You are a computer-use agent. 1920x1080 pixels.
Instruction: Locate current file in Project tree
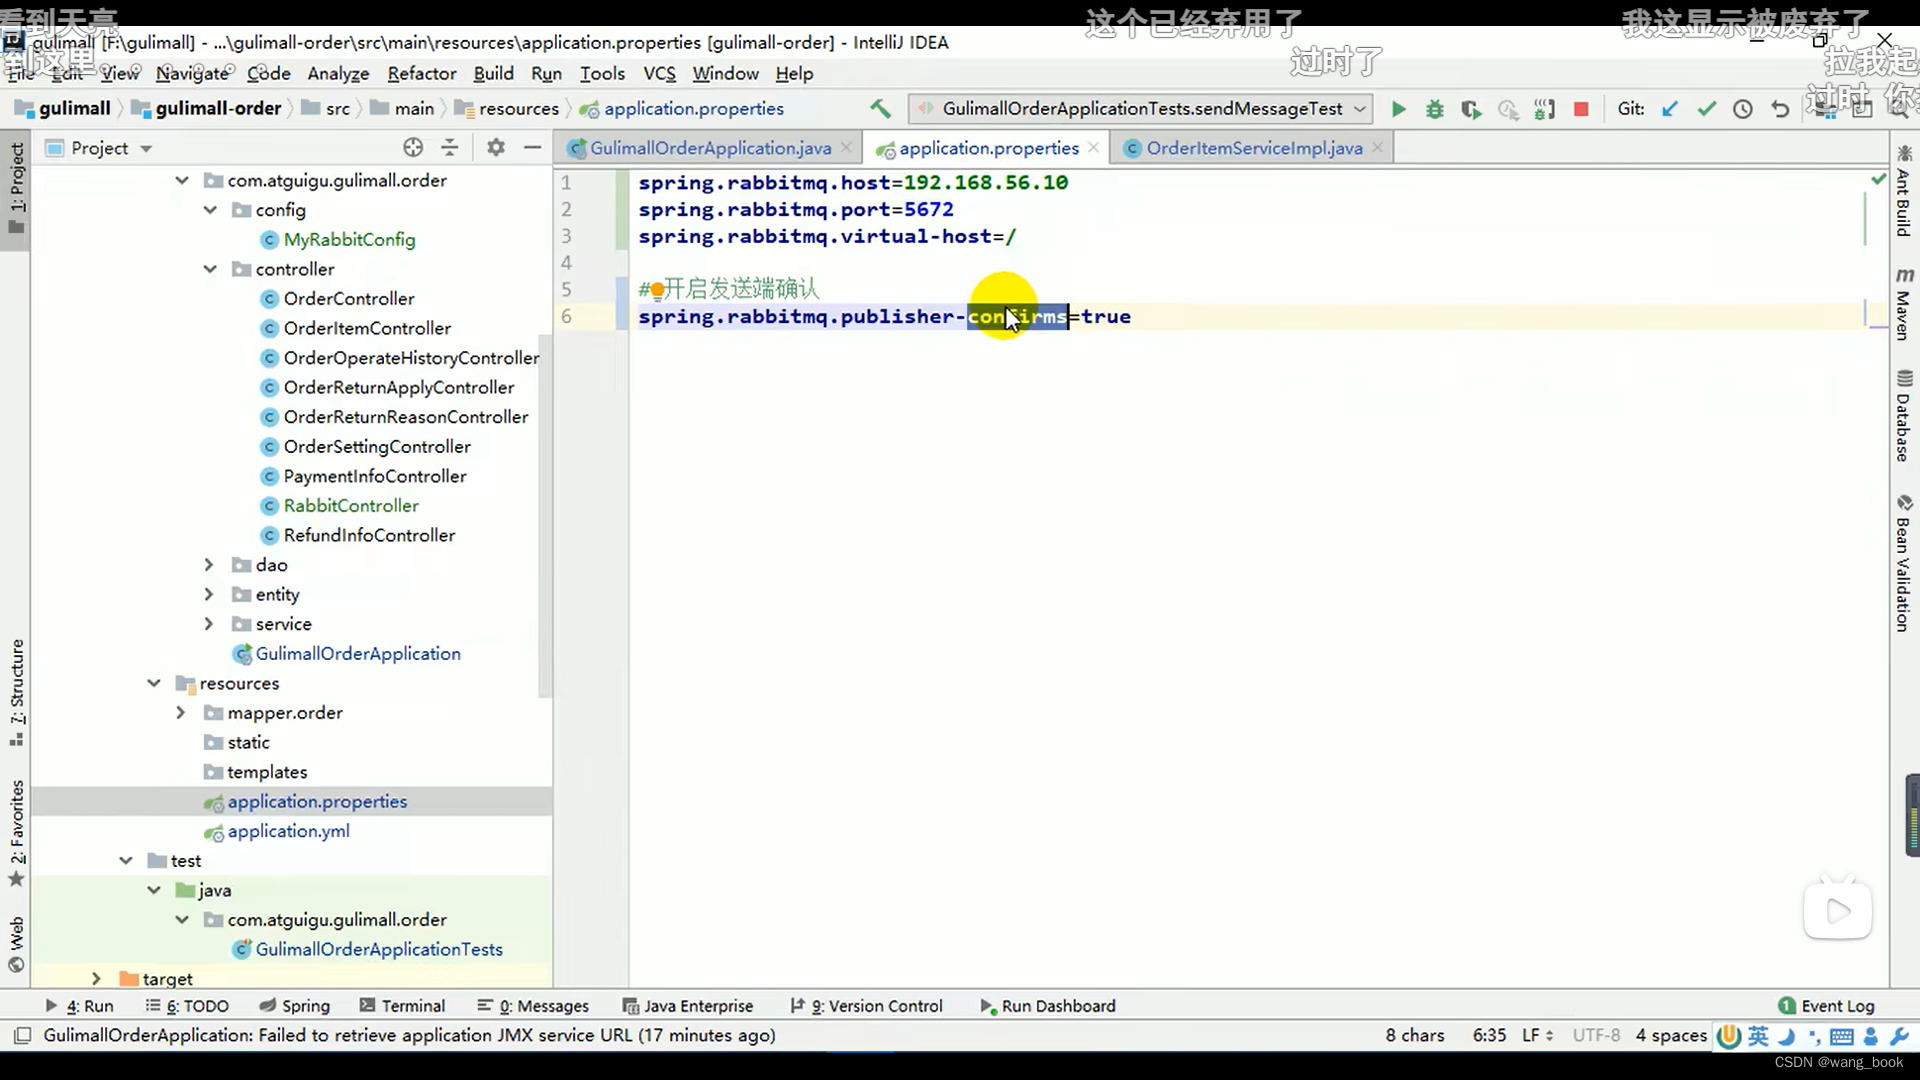[413, 148]
